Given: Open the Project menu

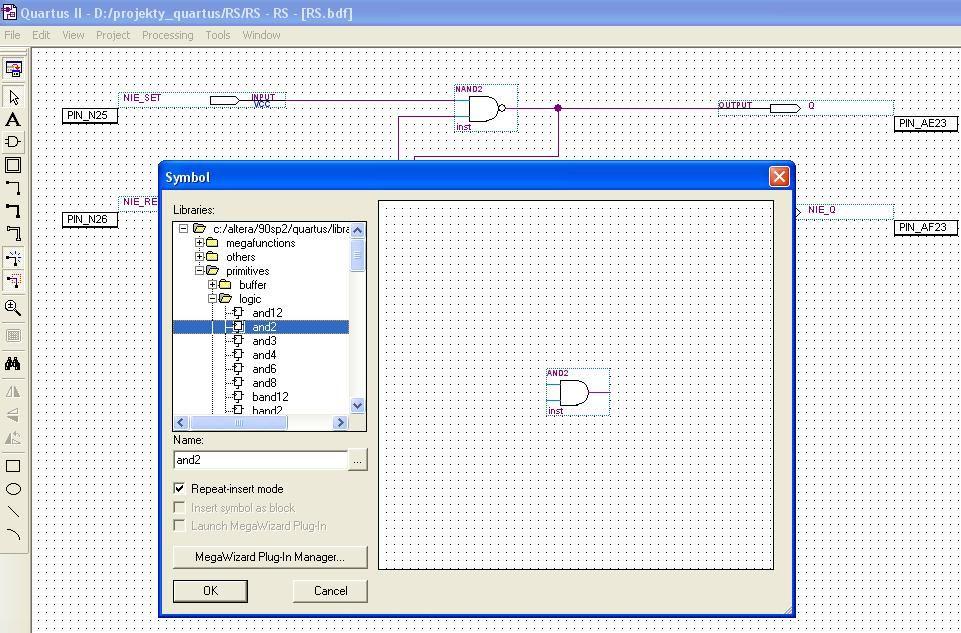Looking at the screenshot, I should click(113, 35).
